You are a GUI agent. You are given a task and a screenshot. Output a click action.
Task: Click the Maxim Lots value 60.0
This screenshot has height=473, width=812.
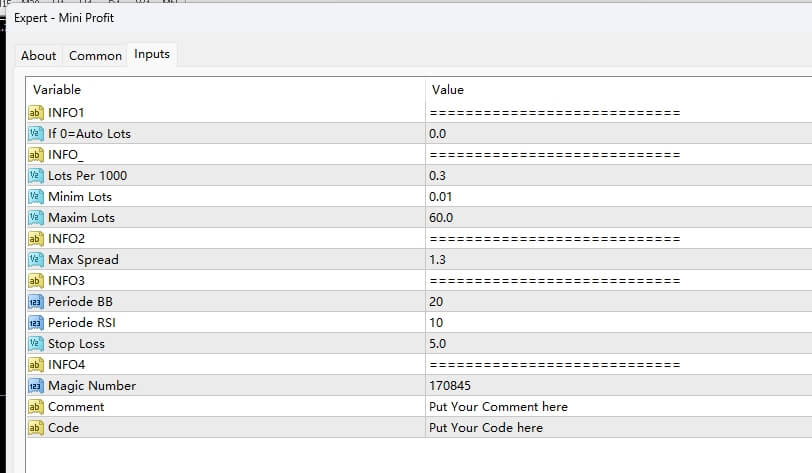(x=441, y=217)
